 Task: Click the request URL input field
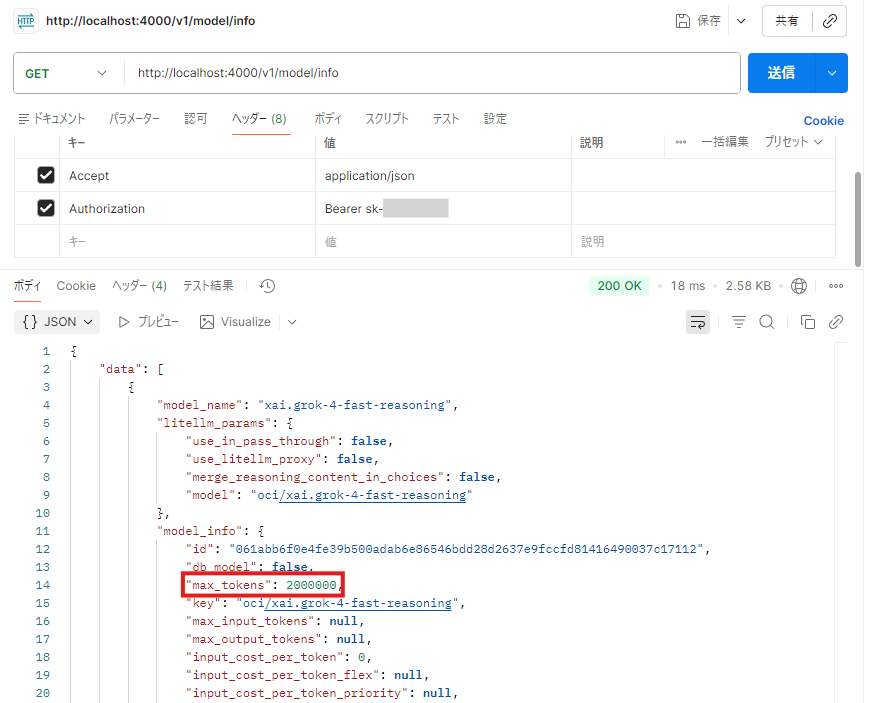coord(432,73)
